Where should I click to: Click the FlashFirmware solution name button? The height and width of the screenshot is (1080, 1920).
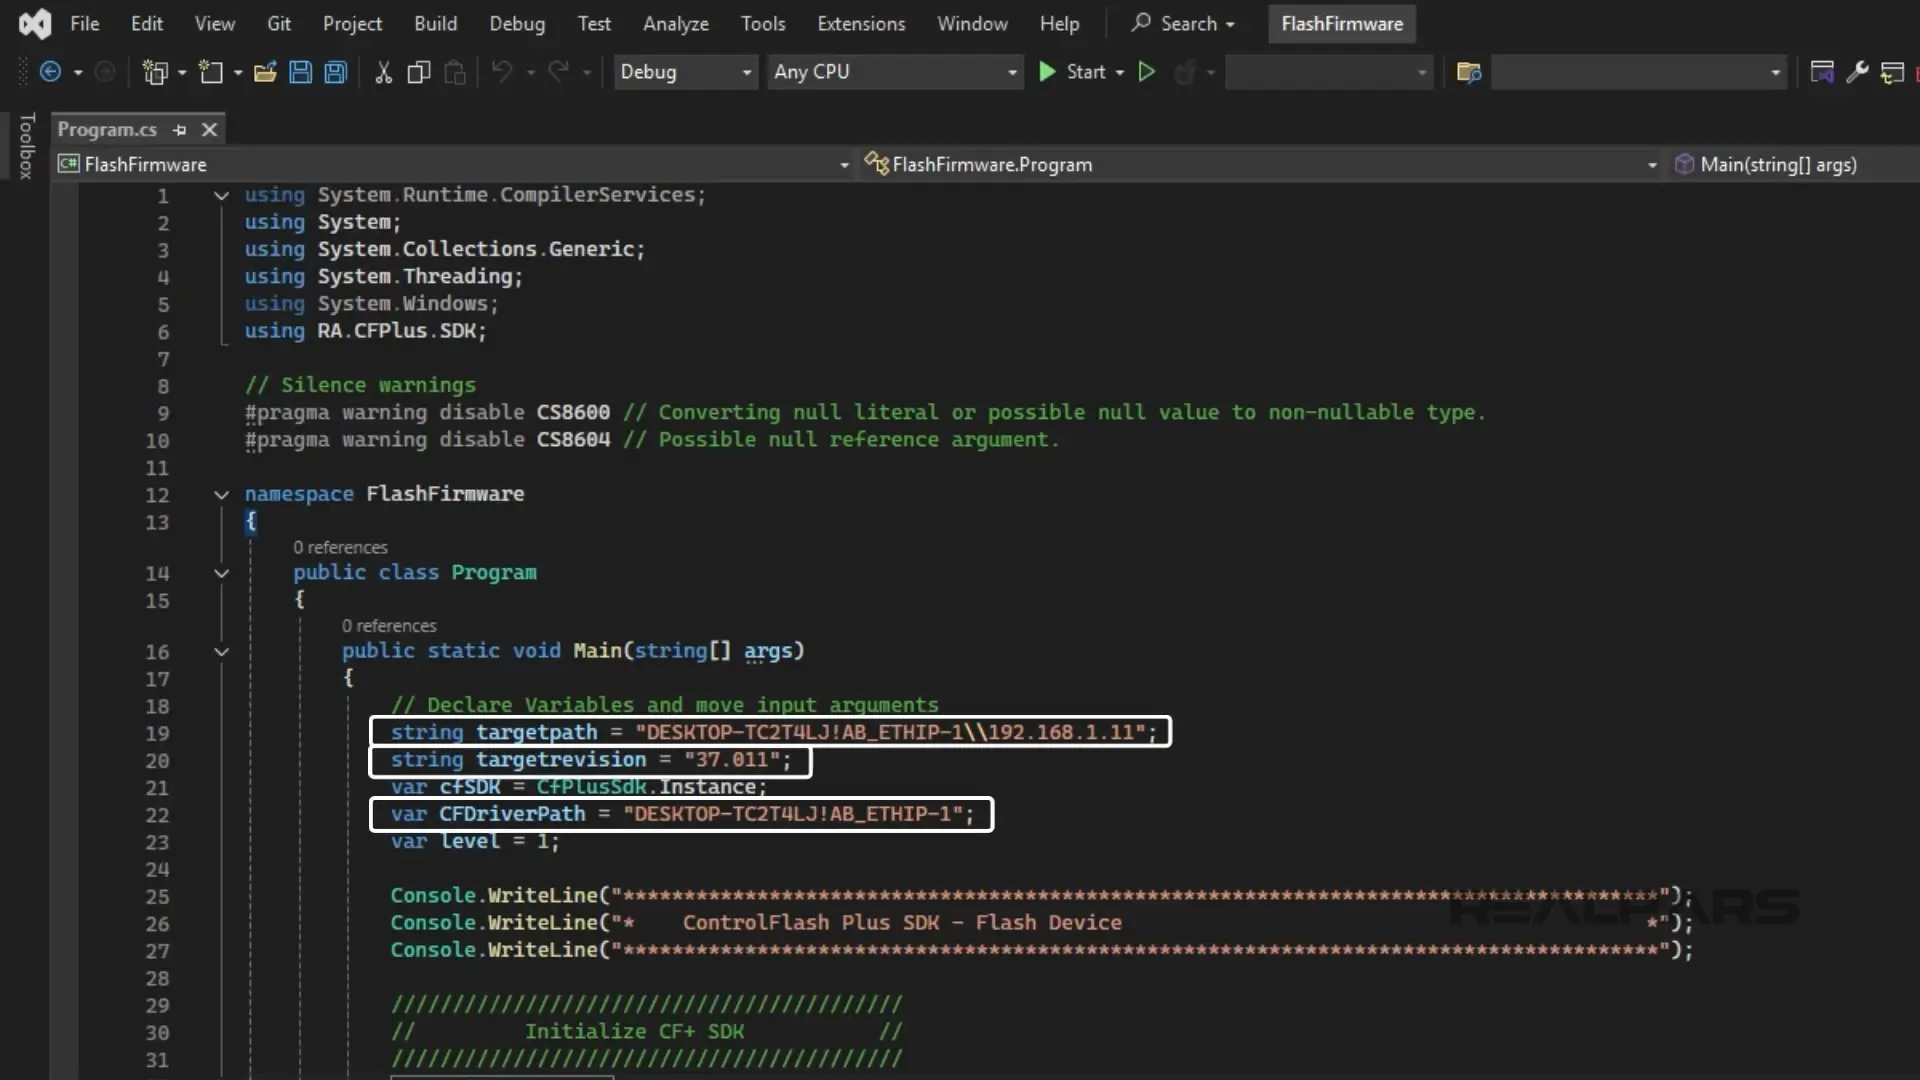(x=1342, y=23)
